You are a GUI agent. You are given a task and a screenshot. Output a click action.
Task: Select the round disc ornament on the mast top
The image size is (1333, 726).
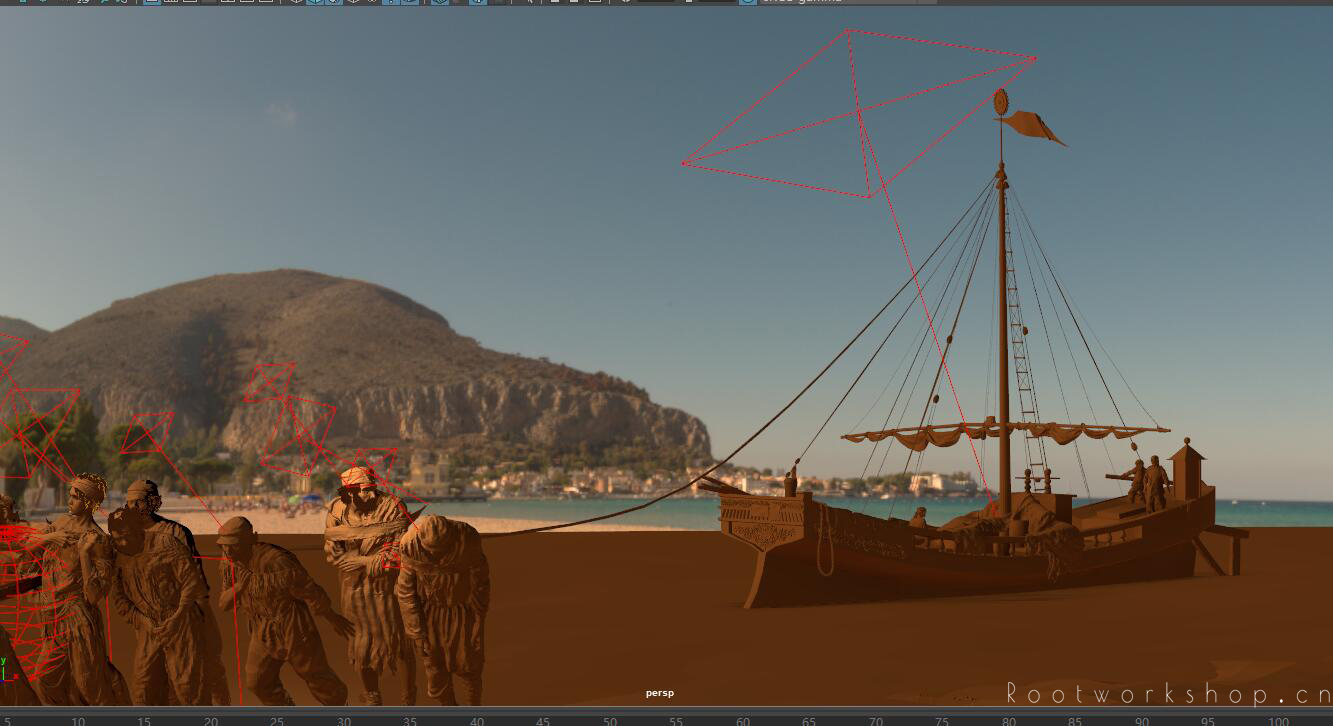pos(1000,101)
